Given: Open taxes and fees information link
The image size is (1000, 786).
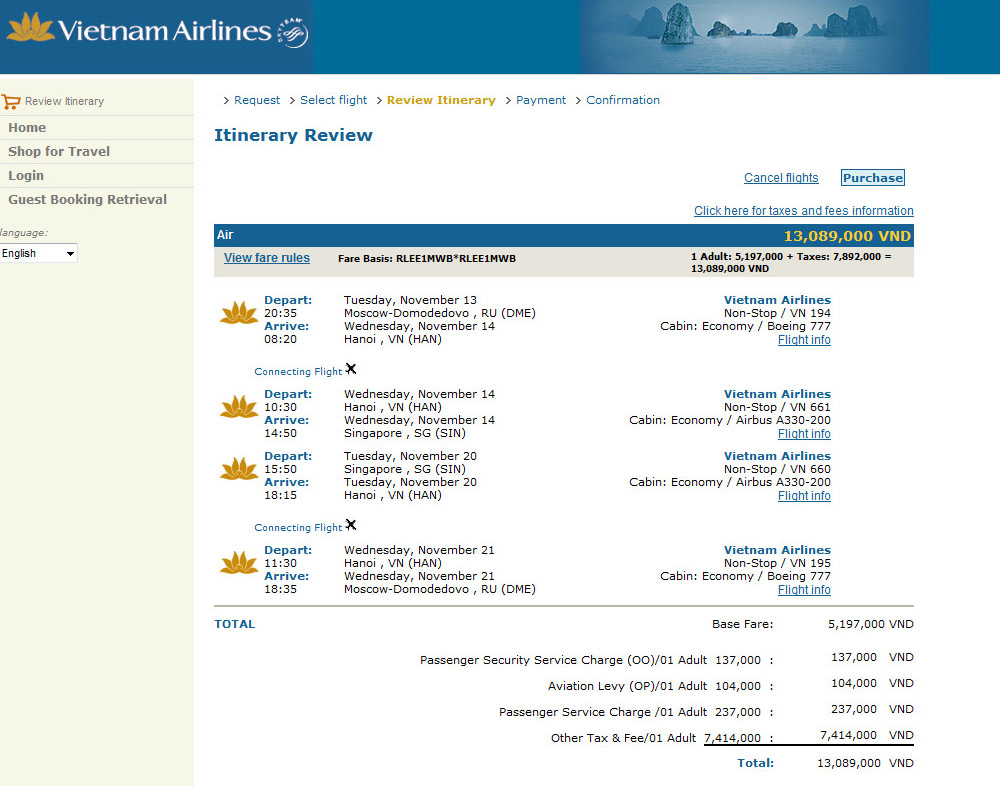Looking at the screenshot, I should click(804, 211).
